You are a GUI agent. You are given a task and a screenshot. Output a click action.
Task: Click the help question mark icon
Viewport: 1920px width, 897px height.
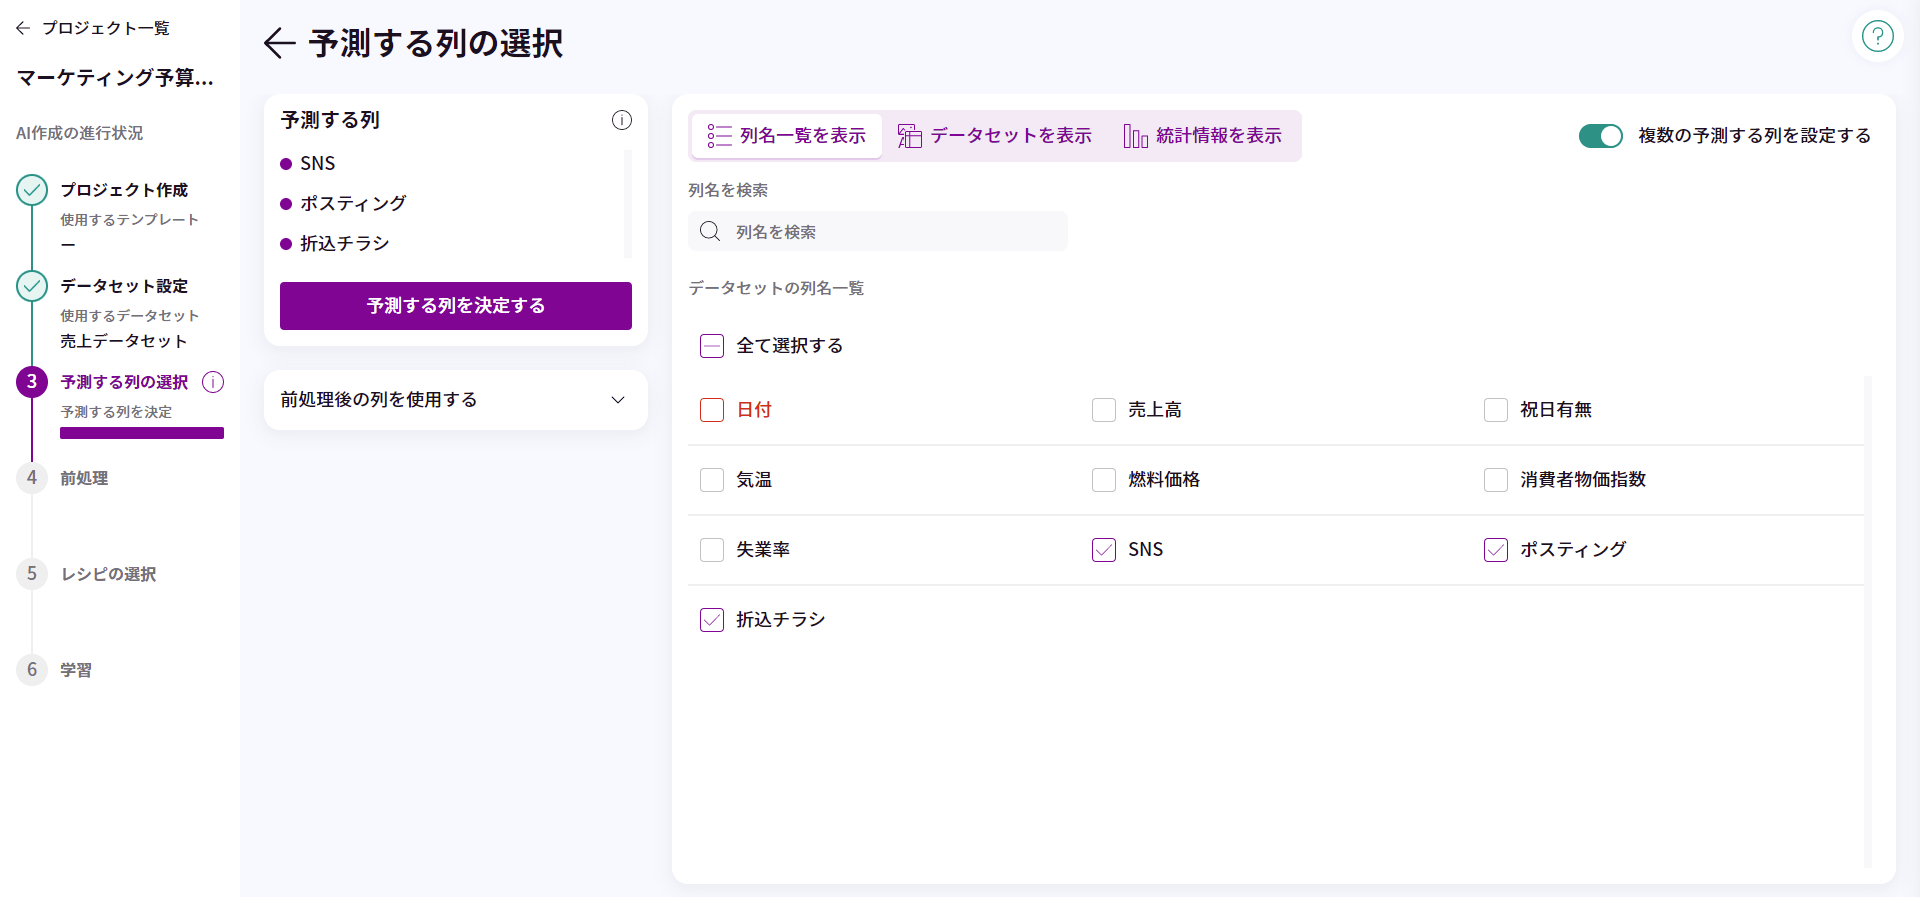point(1877,37)
